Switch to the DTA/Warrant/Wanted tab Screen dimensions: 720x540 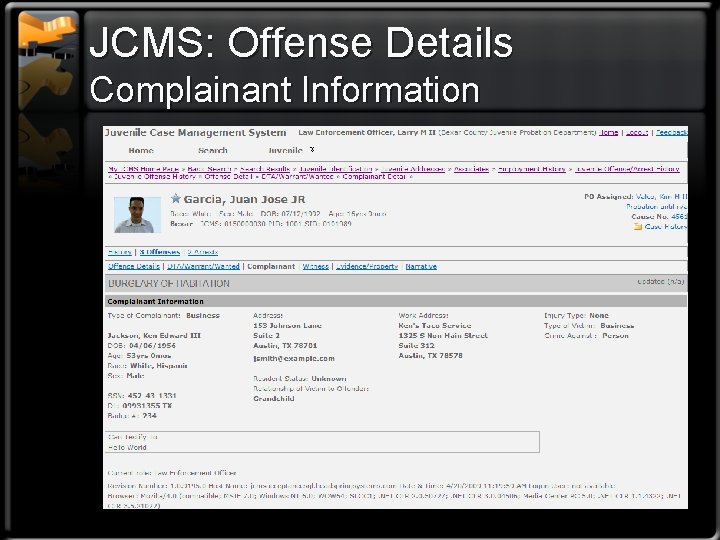click(x=203, y=266)
